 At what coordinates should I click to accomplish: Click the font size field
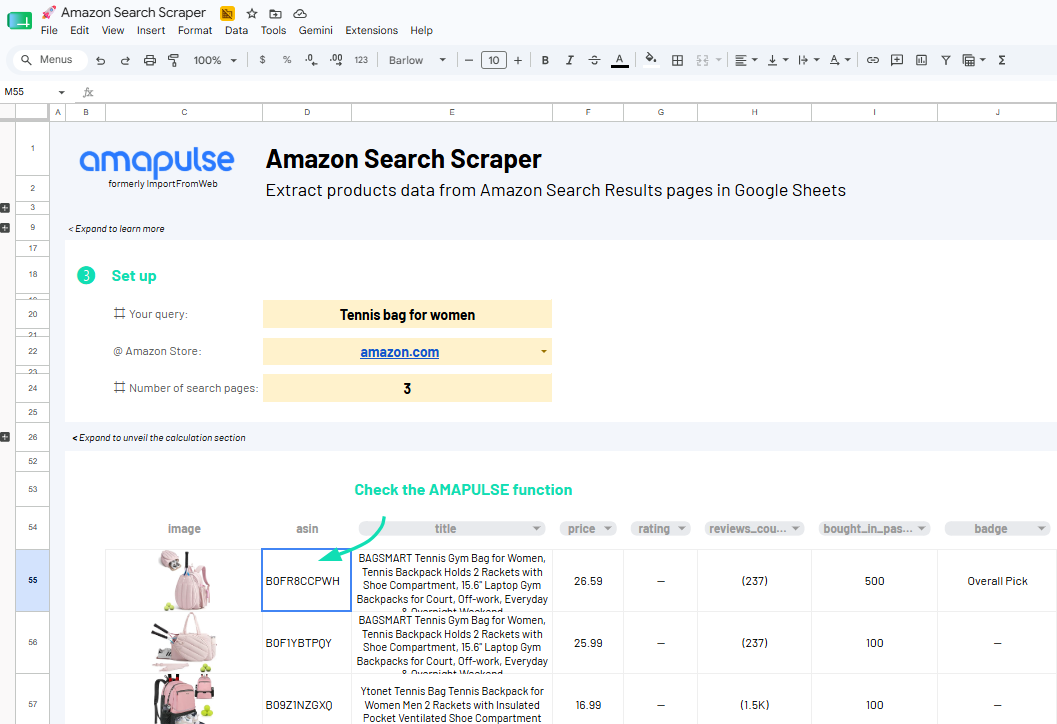[493, 60]
